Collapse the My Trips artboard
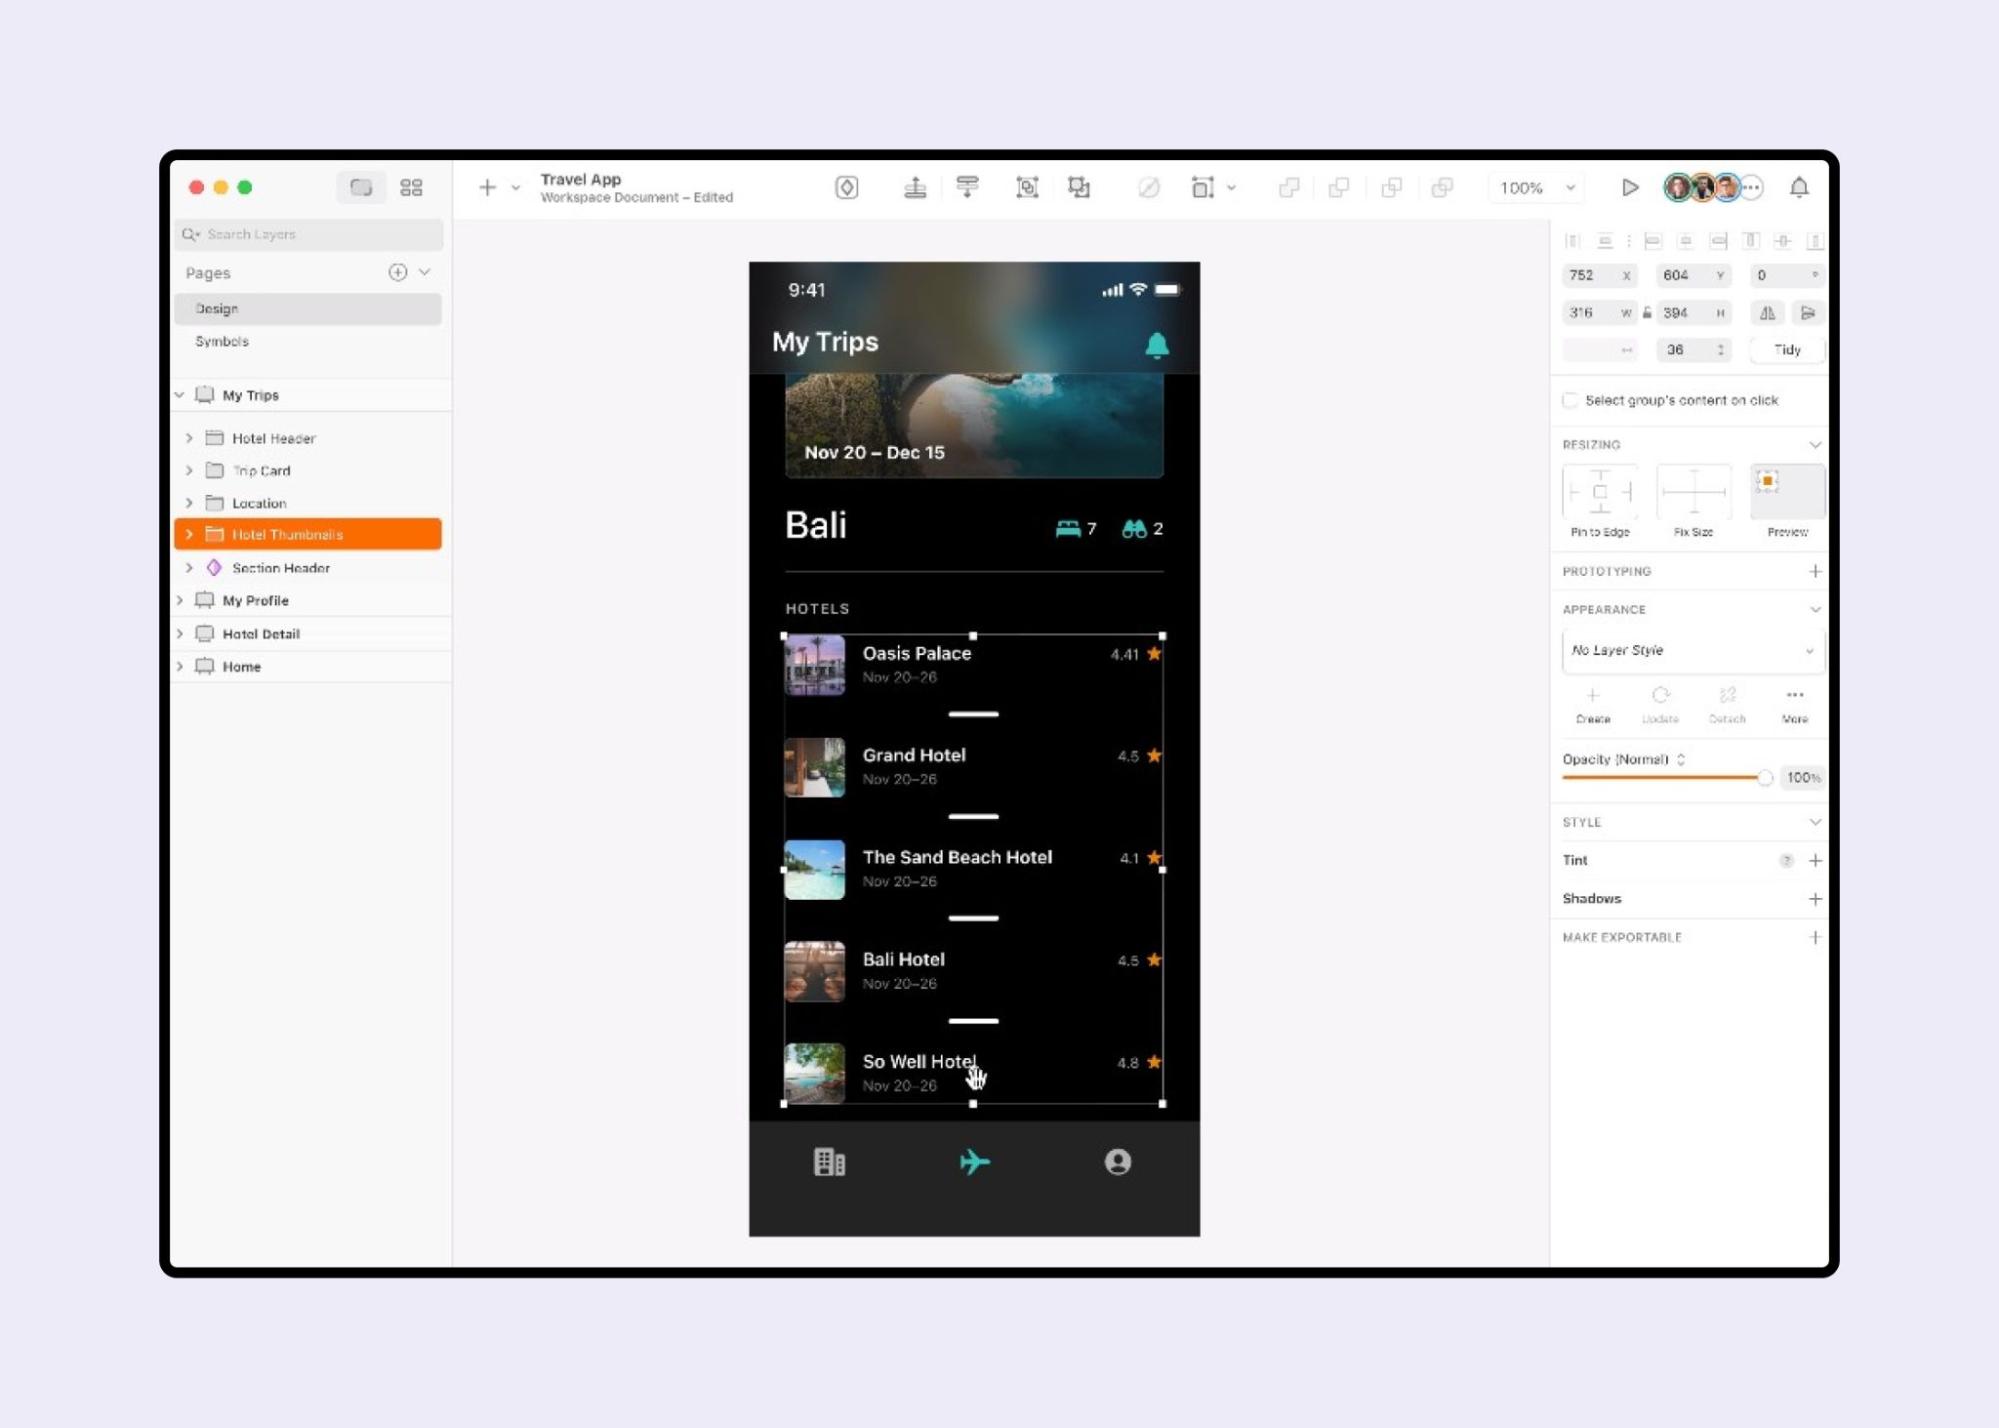This screenshot has width=1999, height=1428. point(180,395)
